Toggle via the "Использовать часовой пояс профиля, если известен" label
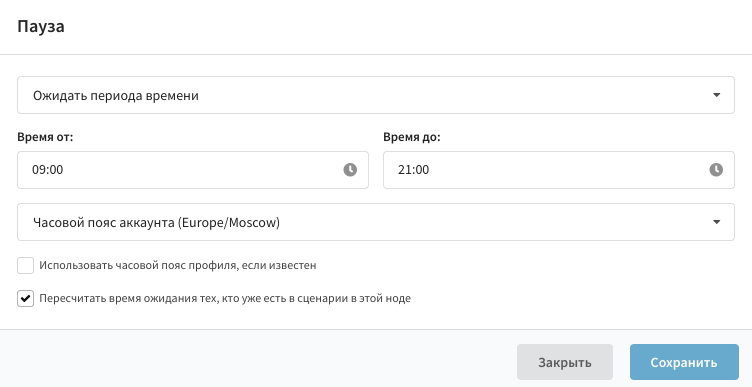The height and width of the screenshot is (387, 752). [x=177, y=265]
